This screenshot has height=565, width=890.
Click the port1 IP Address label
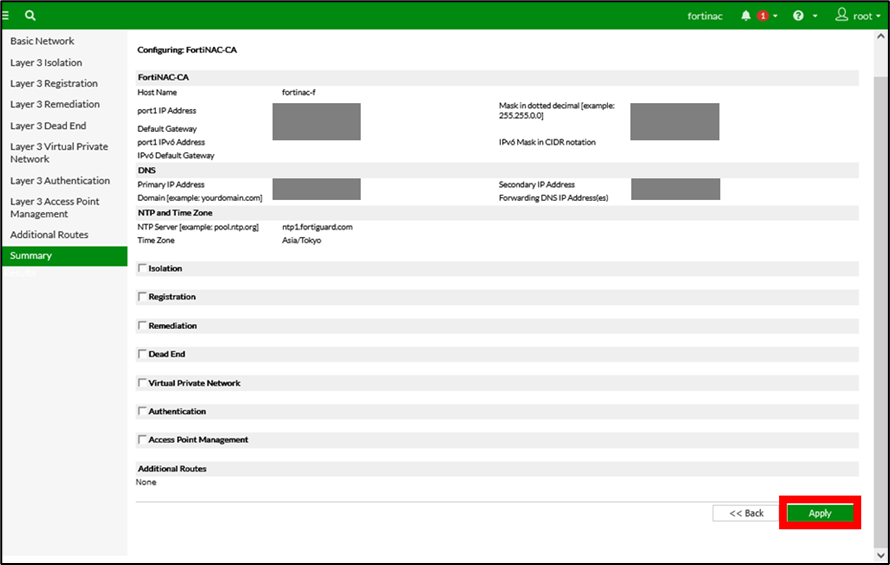(x=167, y=111)
